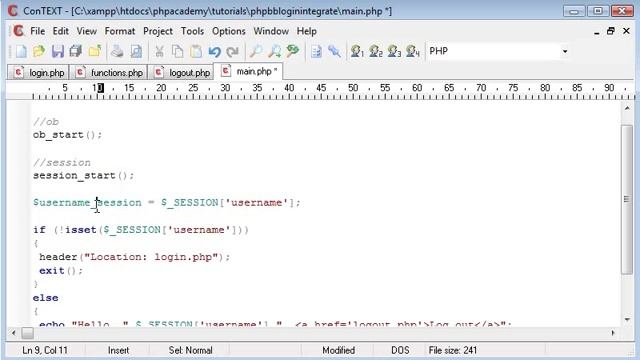Viewport: 640px width, 360px height.
Task: Click 'Sel: Normal' in status bar
Action: coord(191,351)
